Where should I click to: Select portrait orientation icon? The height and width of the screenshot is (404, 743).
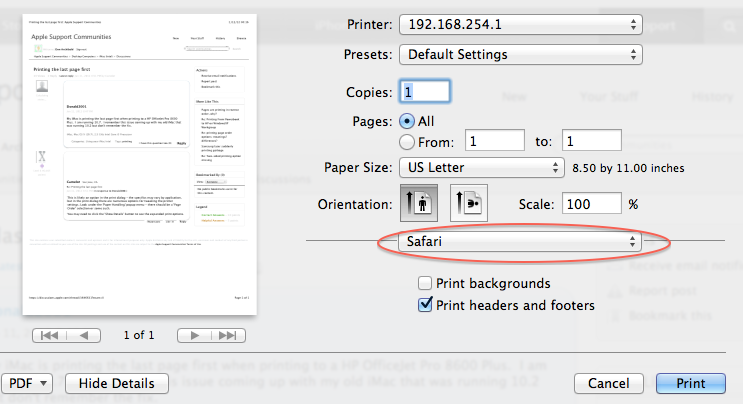coord(419,204)
